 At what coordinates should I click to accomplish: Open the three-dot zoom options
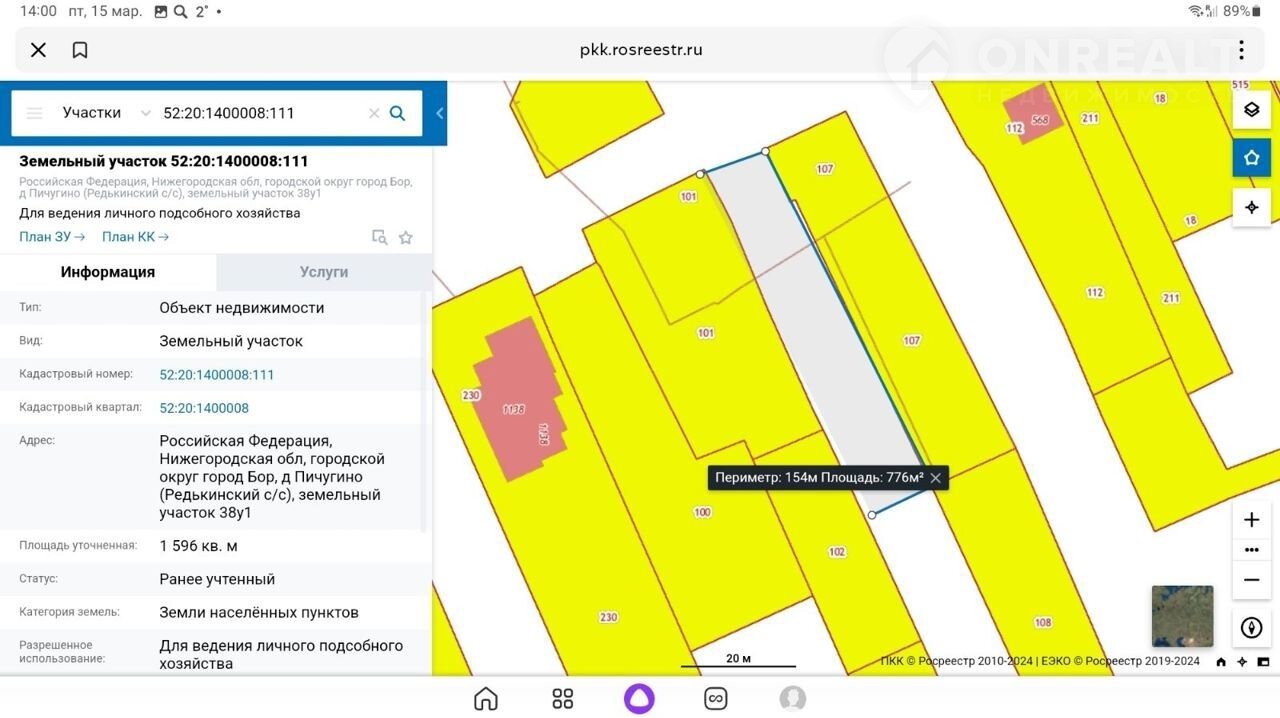click(x=1251, y=550)
